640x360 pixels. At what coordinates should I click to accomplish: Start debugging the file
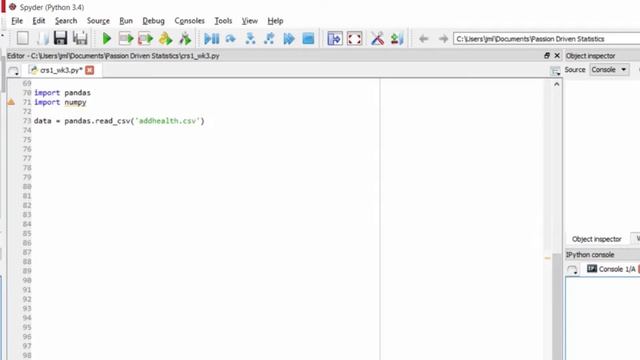(211, 39)
